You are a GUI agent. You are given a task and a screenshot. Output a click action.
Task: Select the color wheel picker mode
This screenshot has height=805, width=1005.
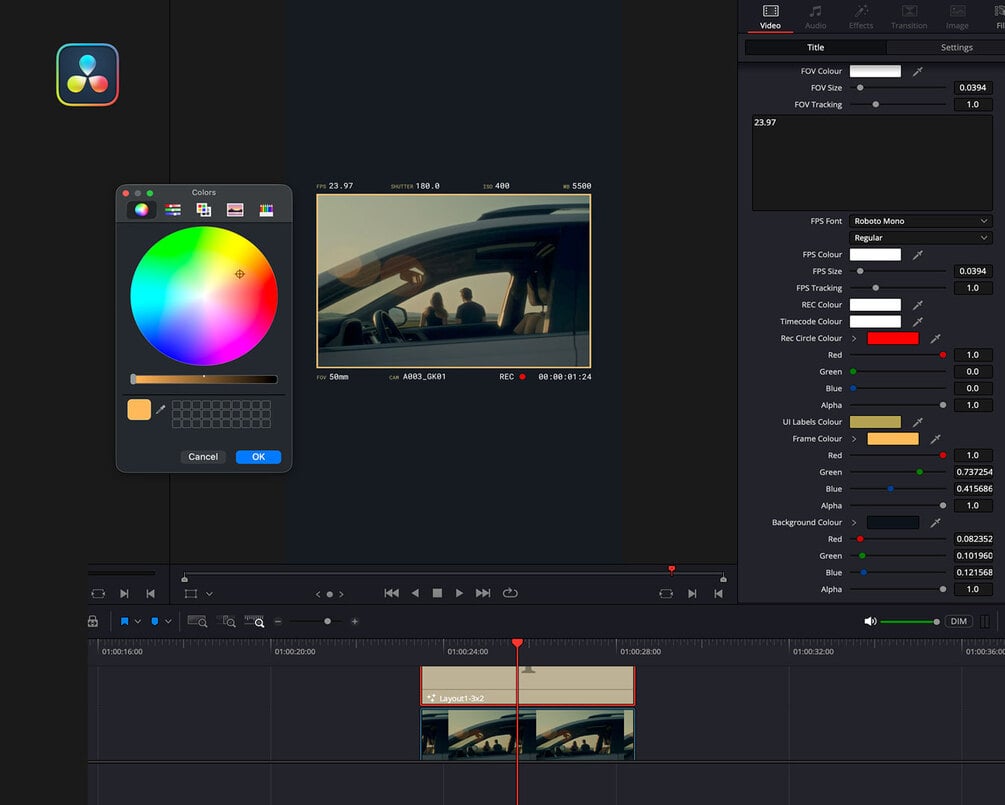tap(141, 210)
